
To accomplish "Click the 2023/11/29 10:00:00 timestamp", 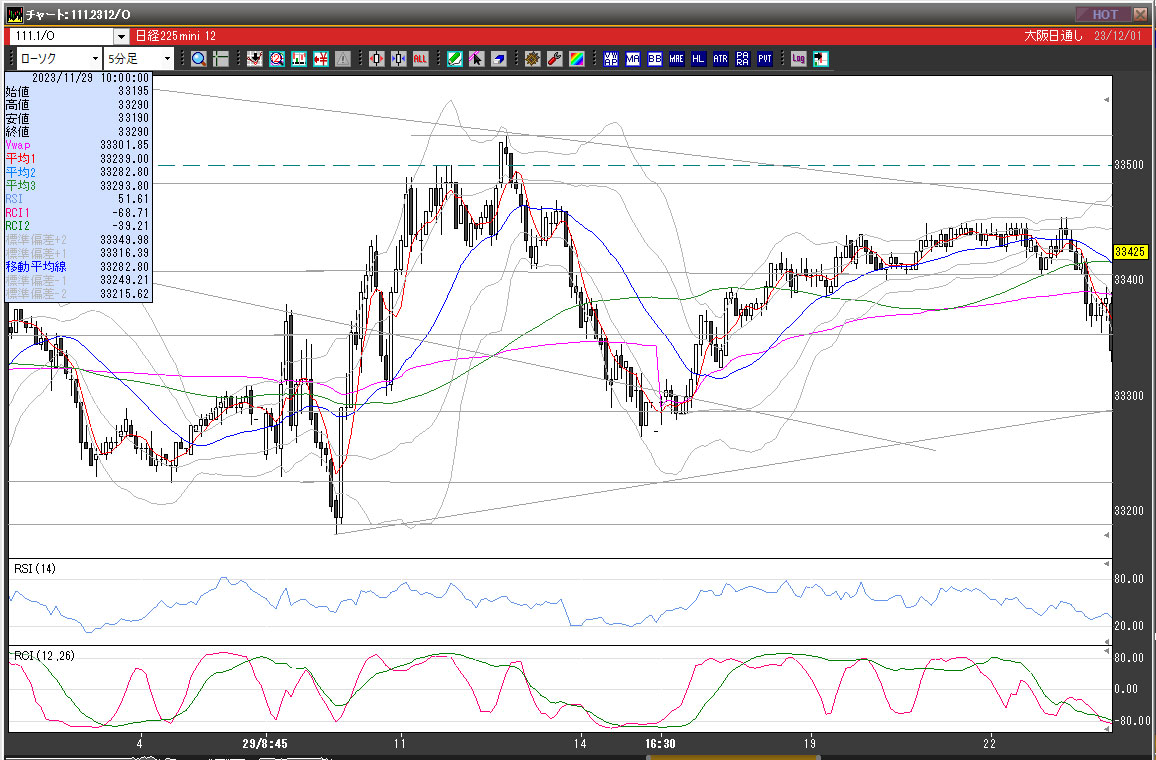I will (x=90, y=77).
